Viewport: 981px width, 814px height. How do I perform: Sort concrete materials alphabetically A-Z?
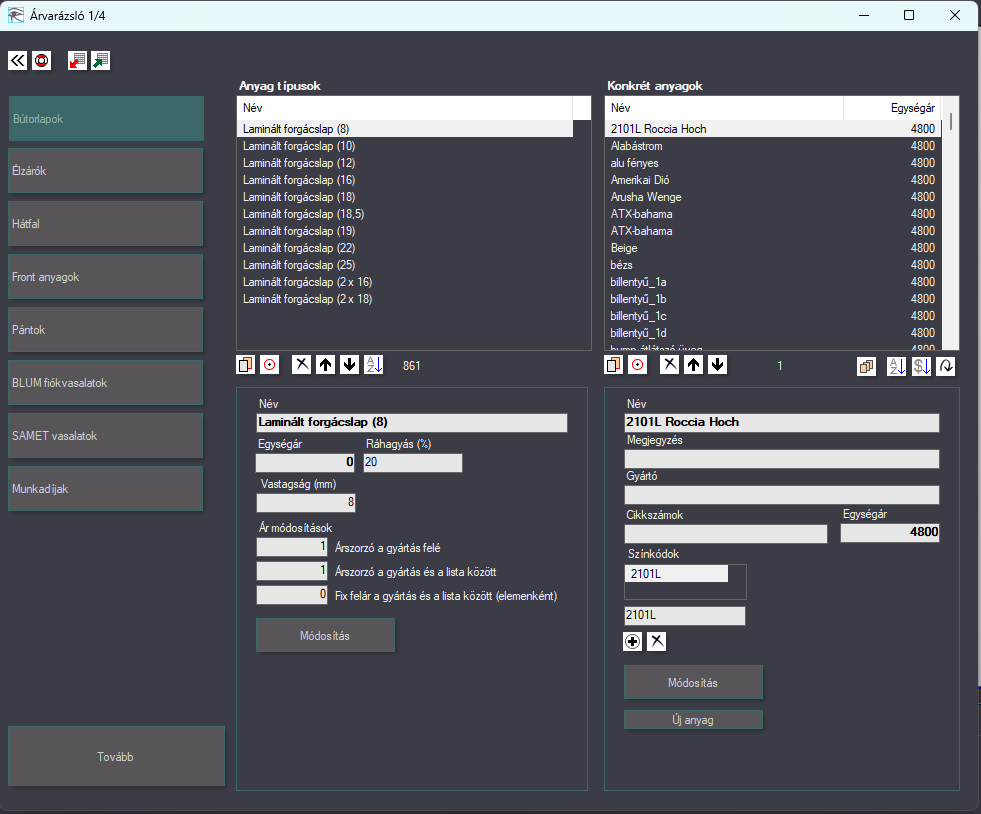(897, 367)
